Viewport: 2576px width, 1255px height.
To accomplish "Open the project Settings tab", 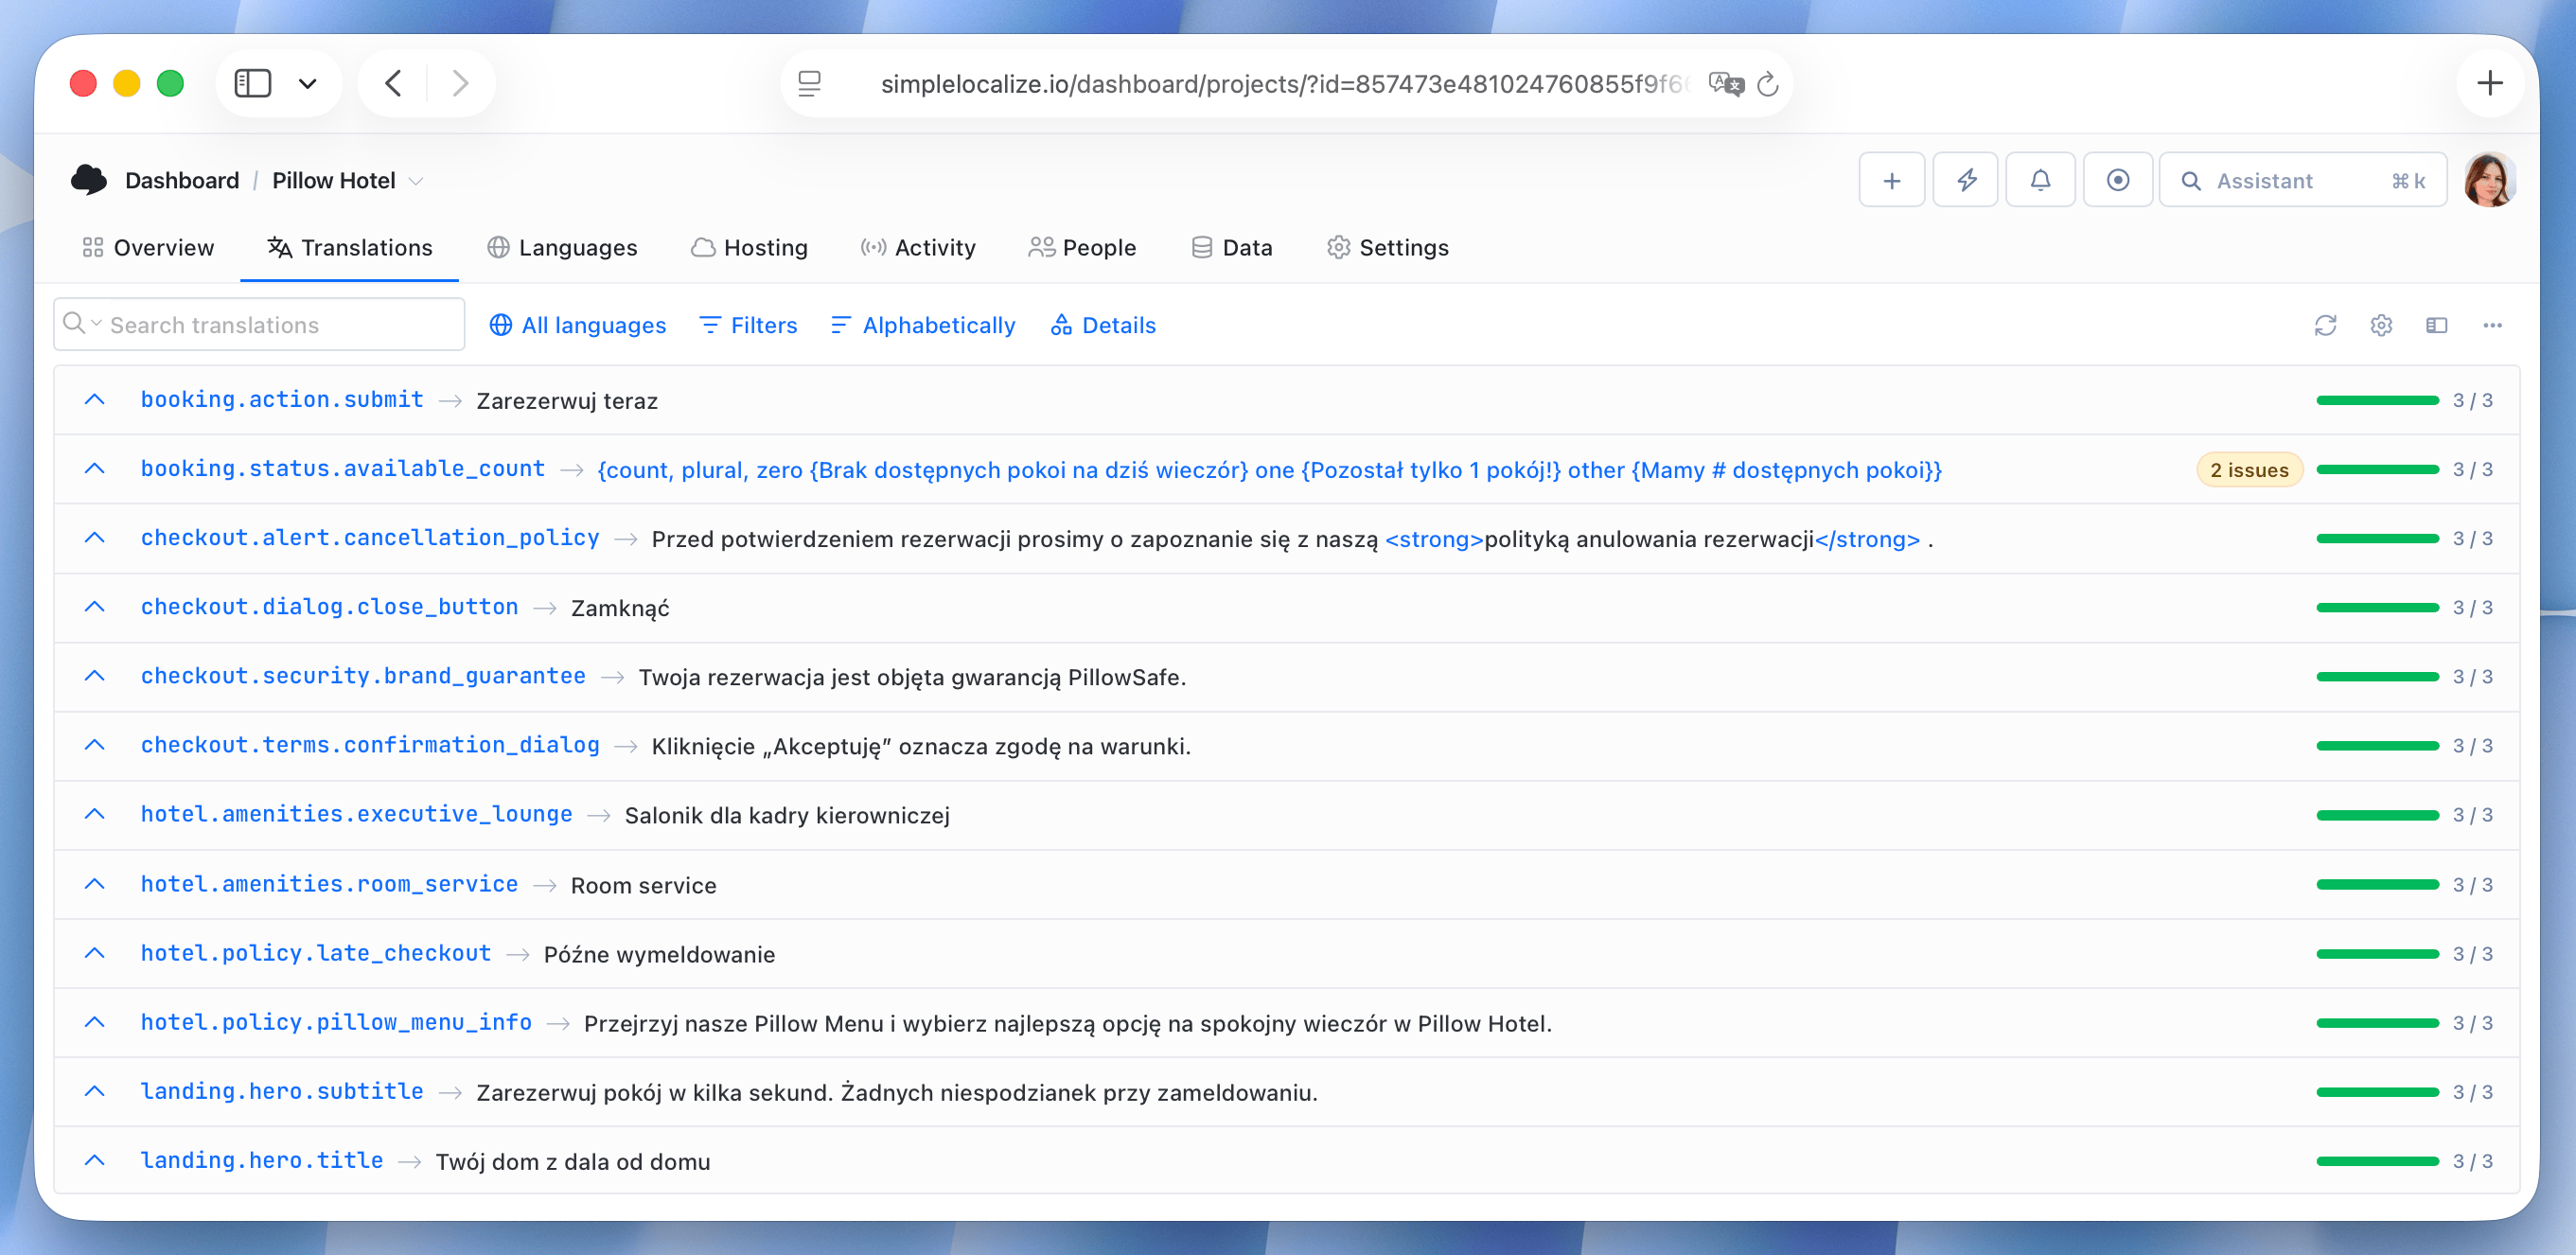I will [x=1387, y=247].
